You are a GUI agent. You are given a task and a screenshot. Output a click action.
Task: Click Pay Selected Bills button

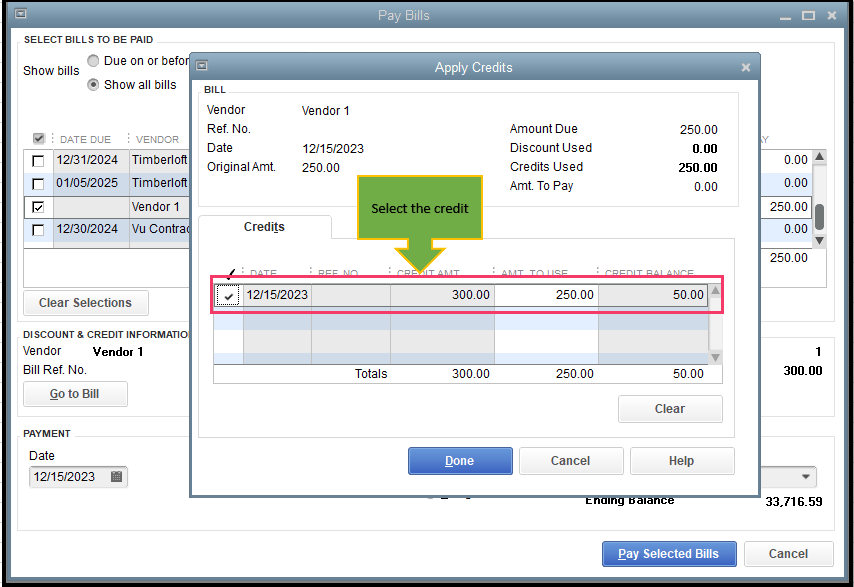pos(669,554)
